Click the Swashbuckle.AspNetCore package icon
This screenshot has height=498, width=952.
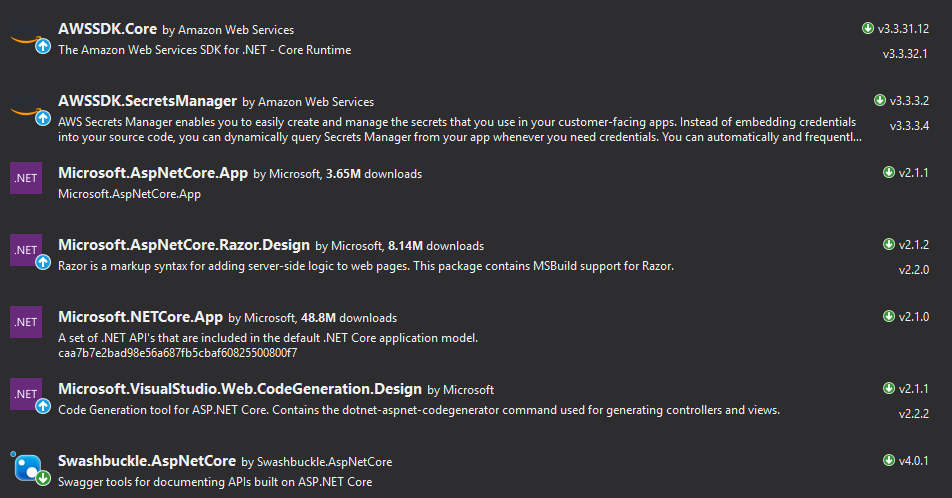(x=28, y=468)
